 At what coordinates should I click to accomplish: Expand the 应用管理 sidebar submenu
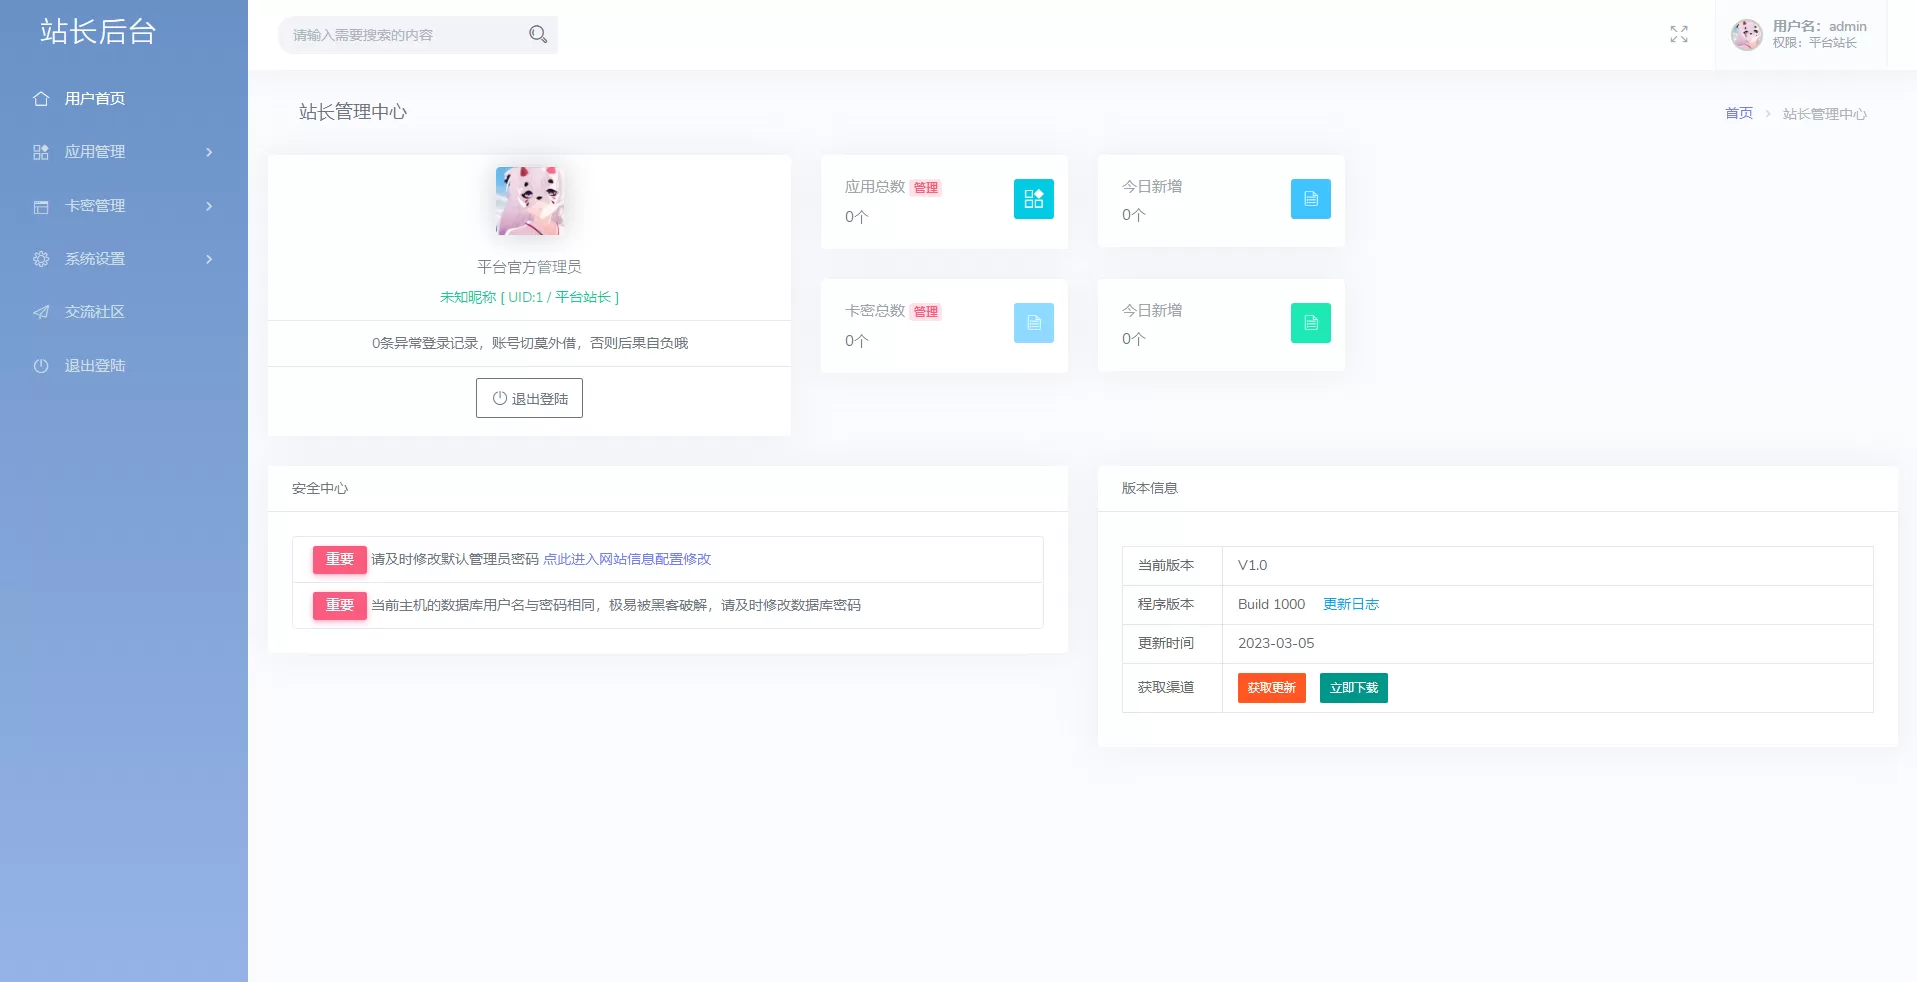(x=209, y=152)
